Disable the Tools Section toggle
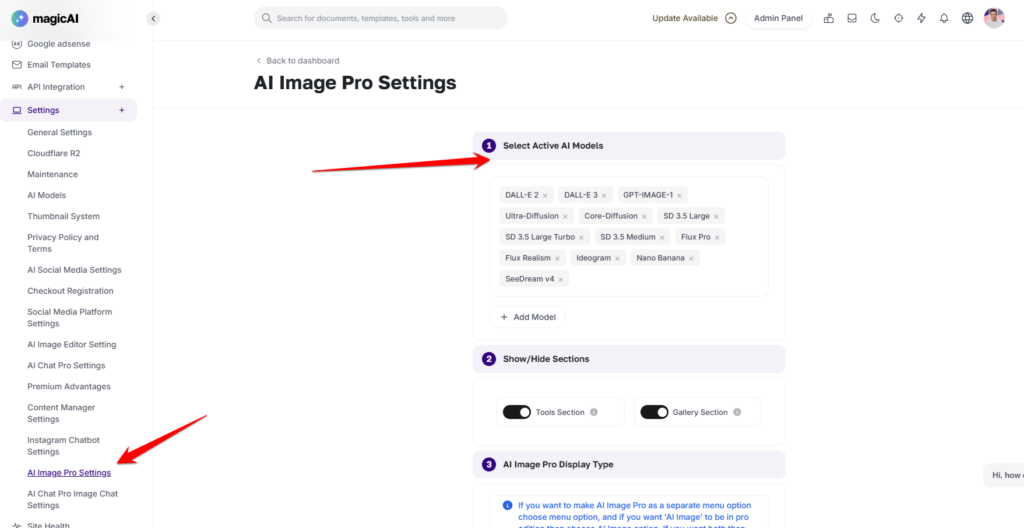1024x528 pixels. [517, 412]
